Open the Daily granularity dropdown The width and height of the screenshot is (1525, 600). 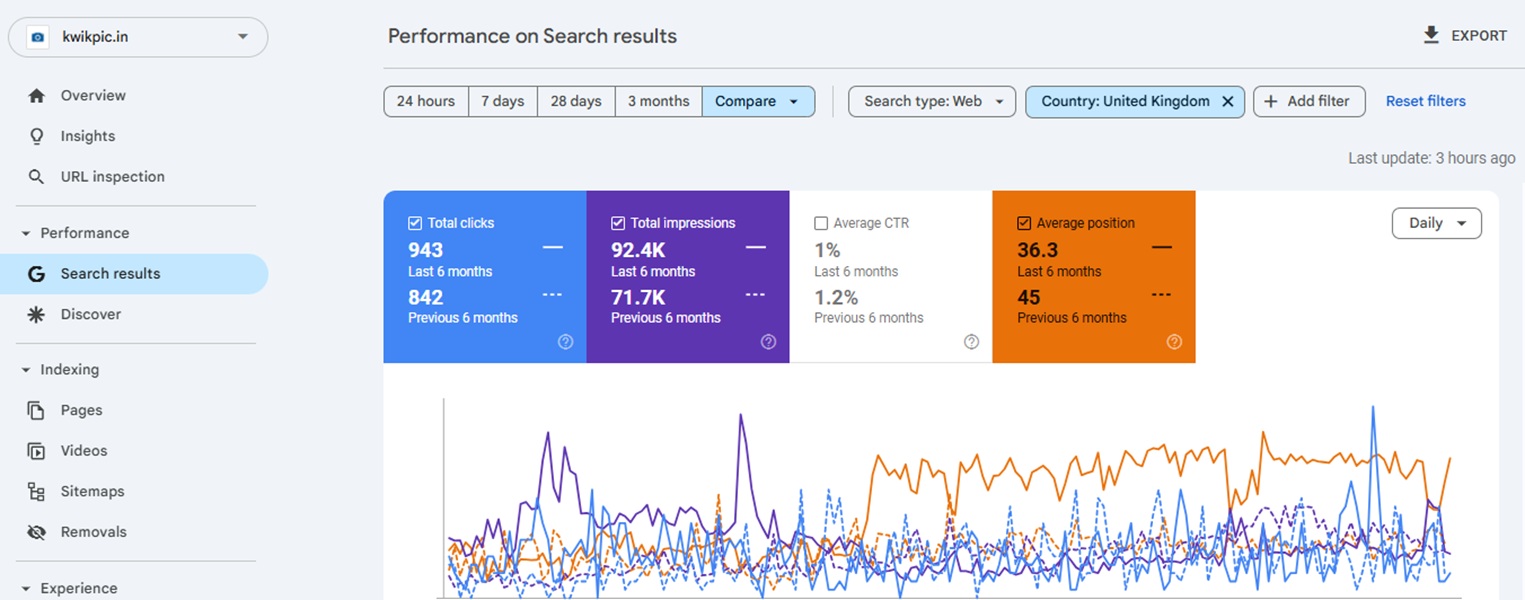click(x=1436, y=223)
